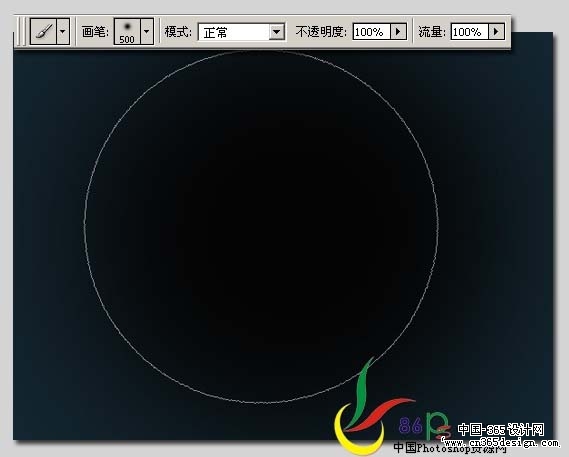569x457 pixels.
Task: Click the 流量 label
Action: pos(432,32)
